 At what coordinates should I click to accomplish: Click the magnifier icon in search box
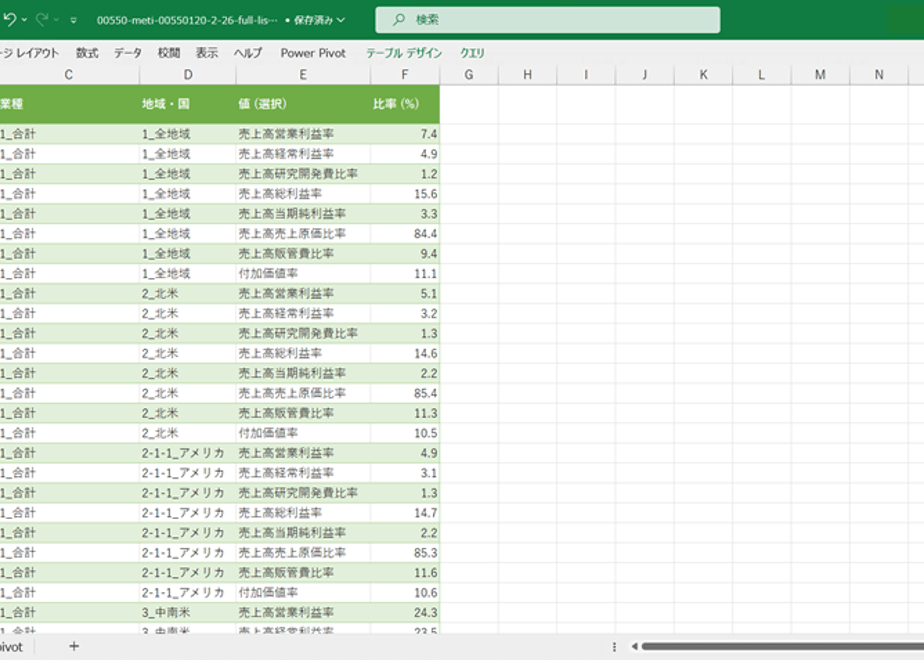(x=399, y=19)
